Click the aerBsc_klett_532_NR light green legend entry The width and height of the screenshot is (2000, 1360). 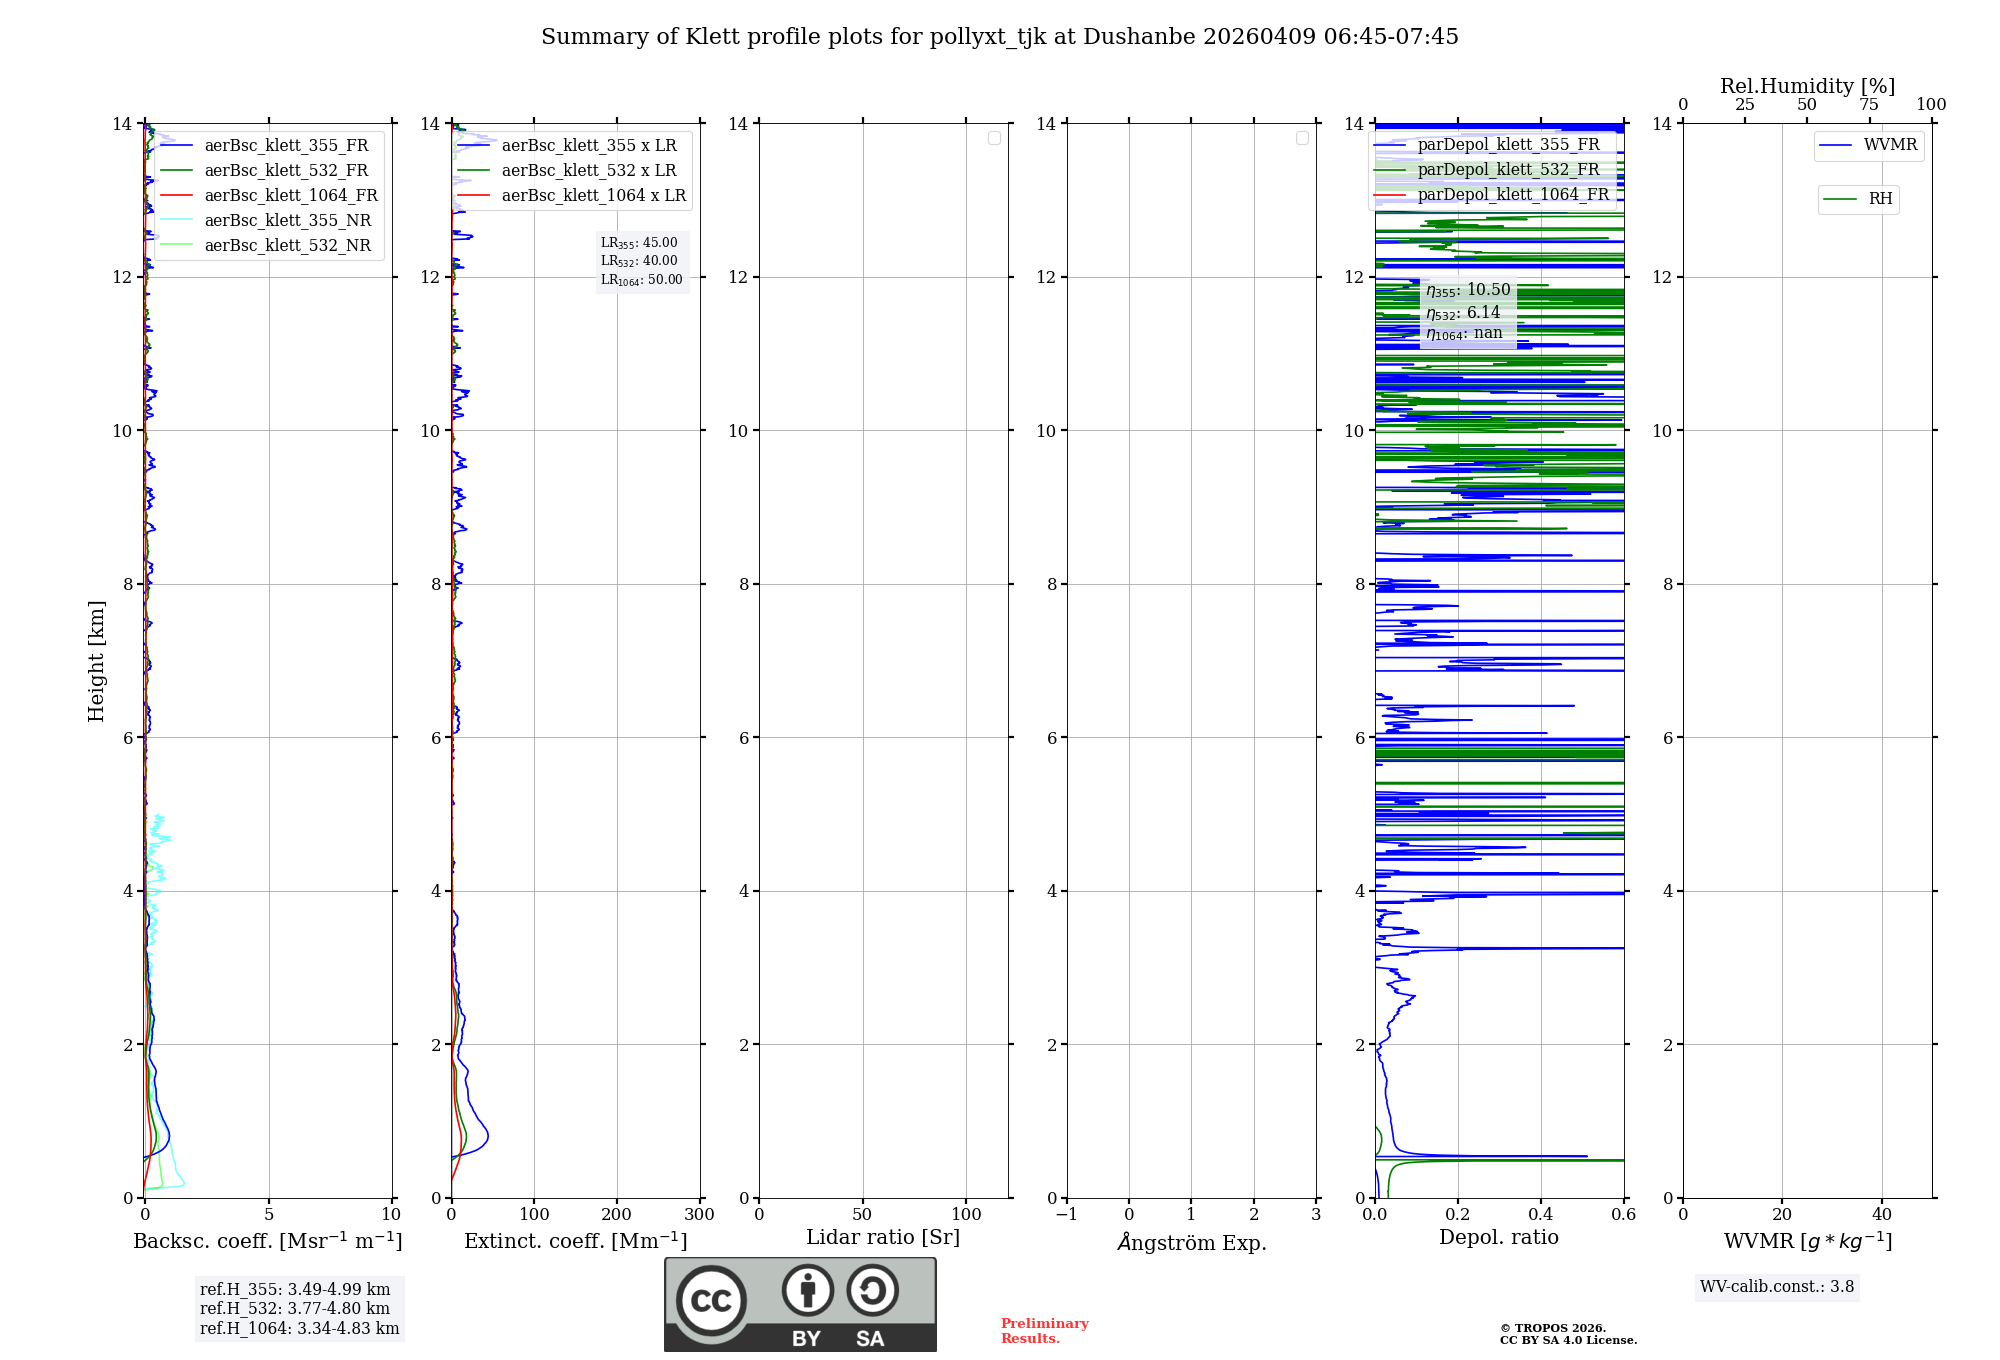pos(287,246)
